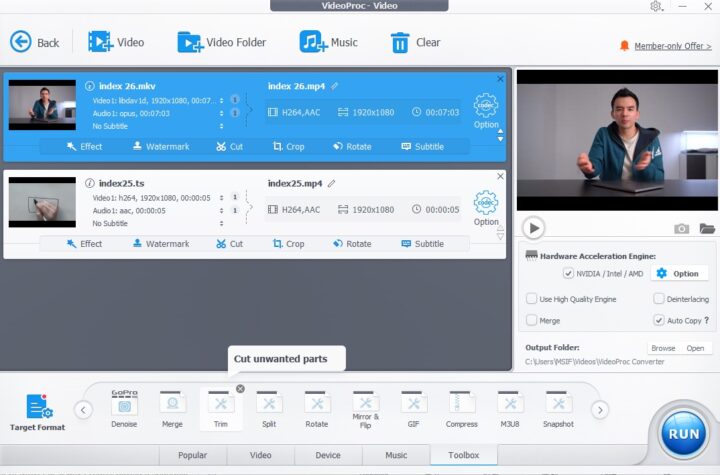This screenshot has width=720, height=475.
Task: Choose the Compress tool icon
Action: click(462, 404)
